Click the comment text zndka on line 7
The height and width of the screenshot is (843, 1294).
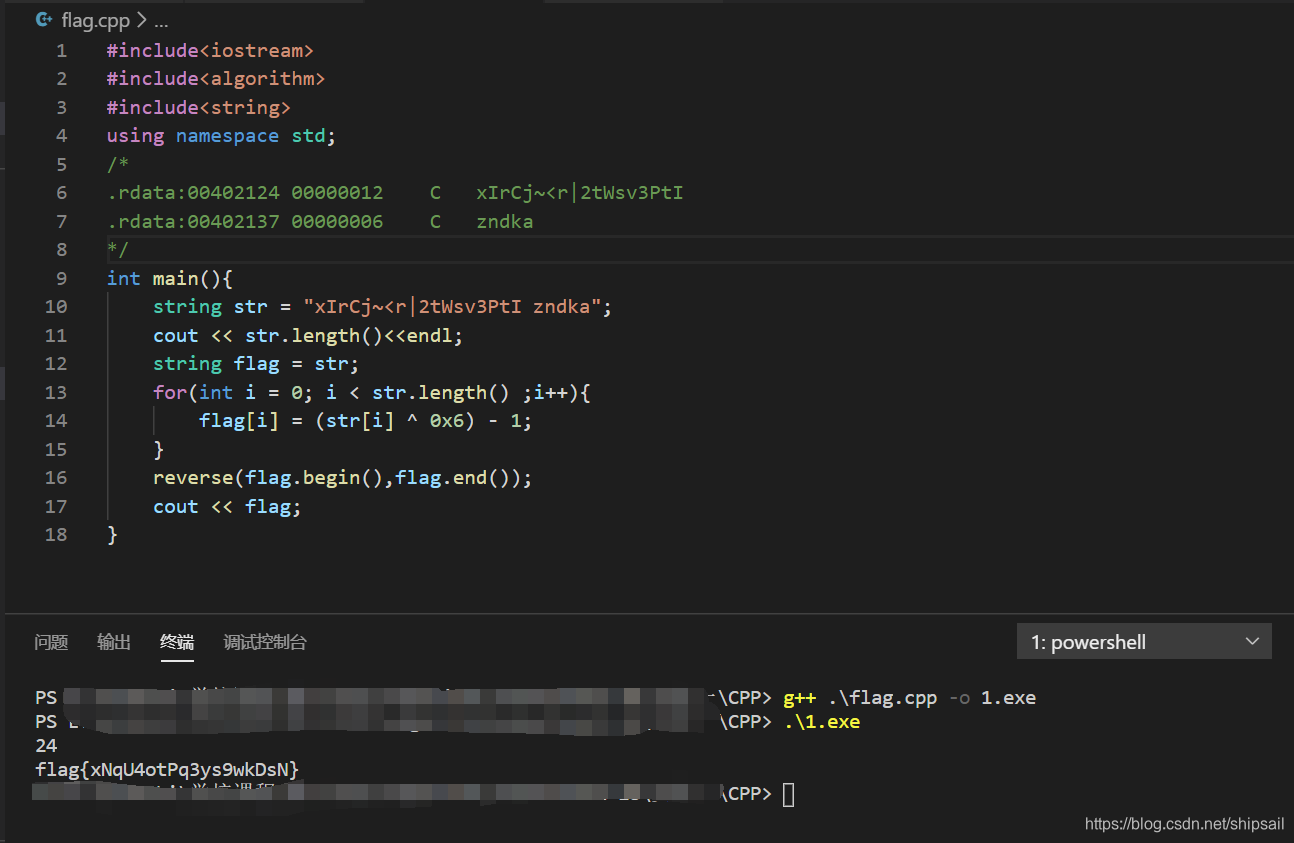[x=505, y=221]
